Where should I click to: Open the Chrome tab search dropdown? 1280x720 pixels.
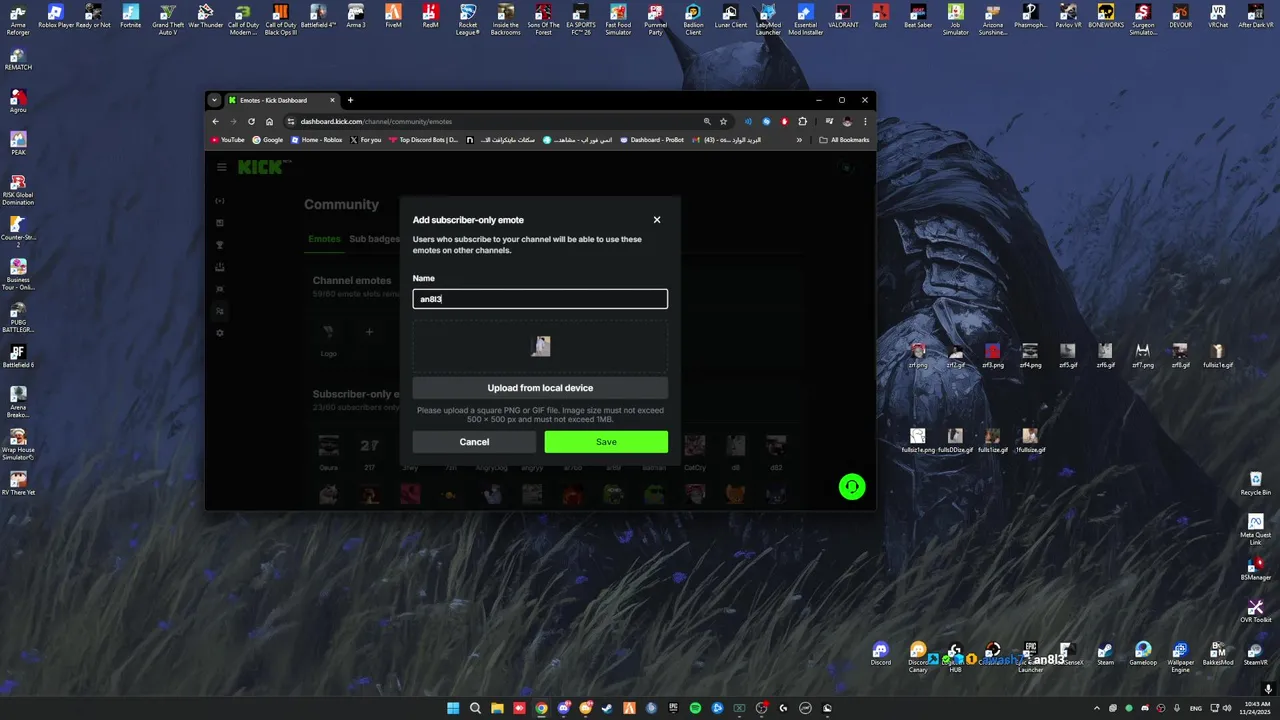click(x=214, y=100)
